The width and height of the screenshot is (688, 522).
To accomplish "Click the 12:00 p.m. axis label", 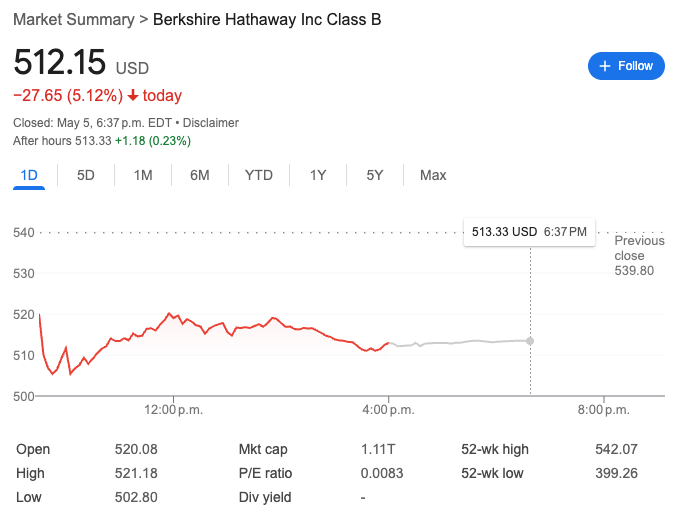I will (174, 410).
